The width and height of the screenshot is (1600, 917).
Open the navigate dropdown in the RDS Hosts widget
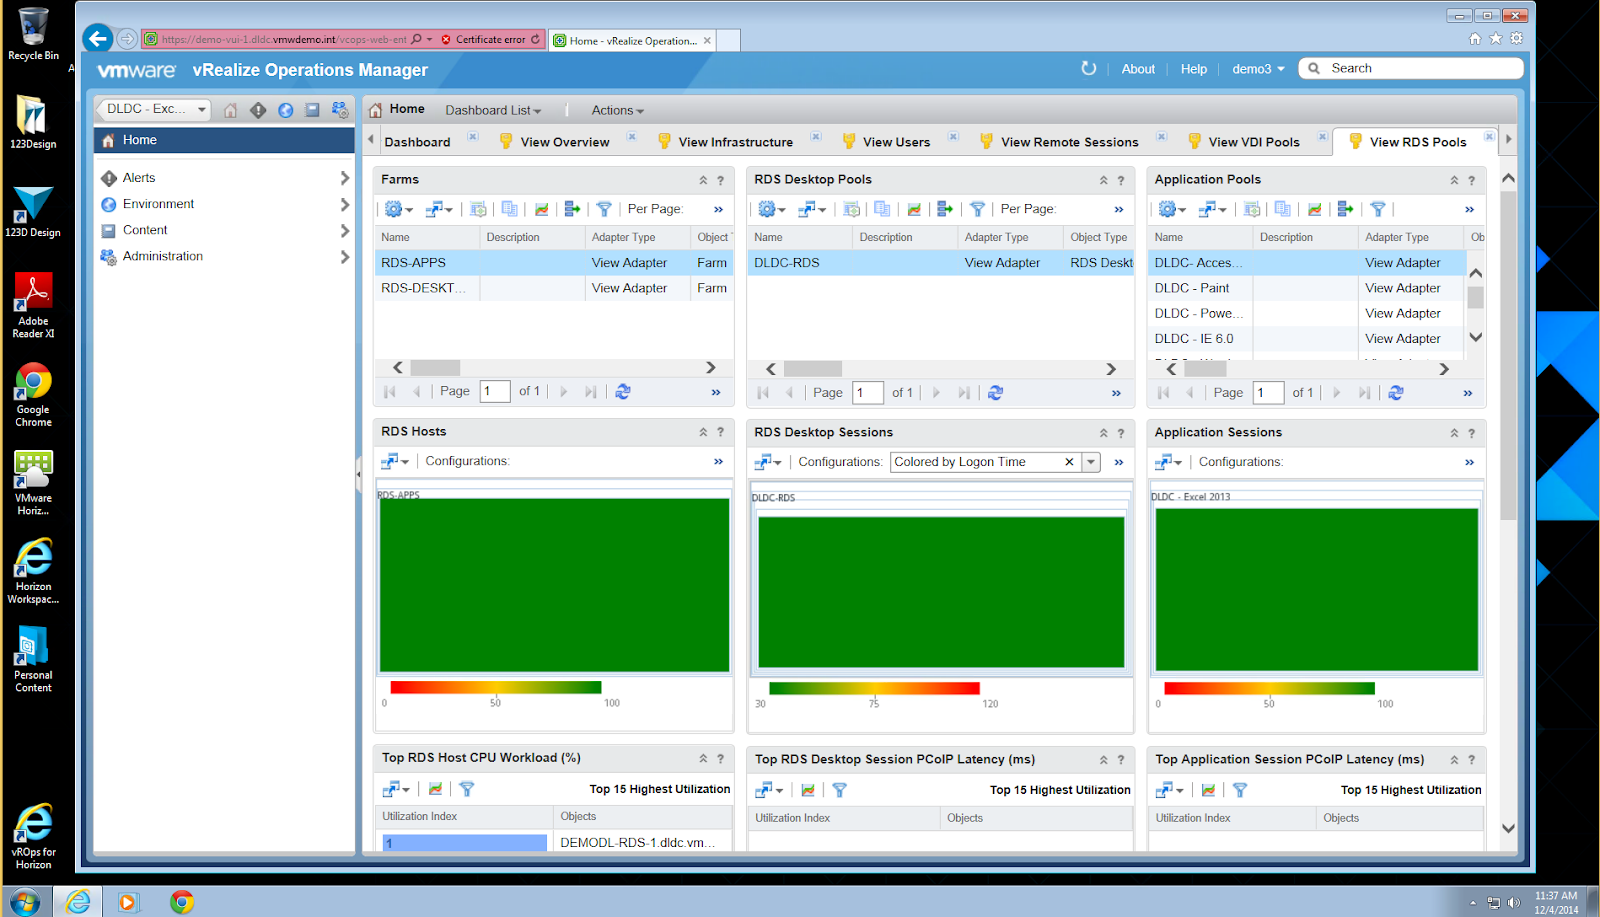(x=396, y=461)
